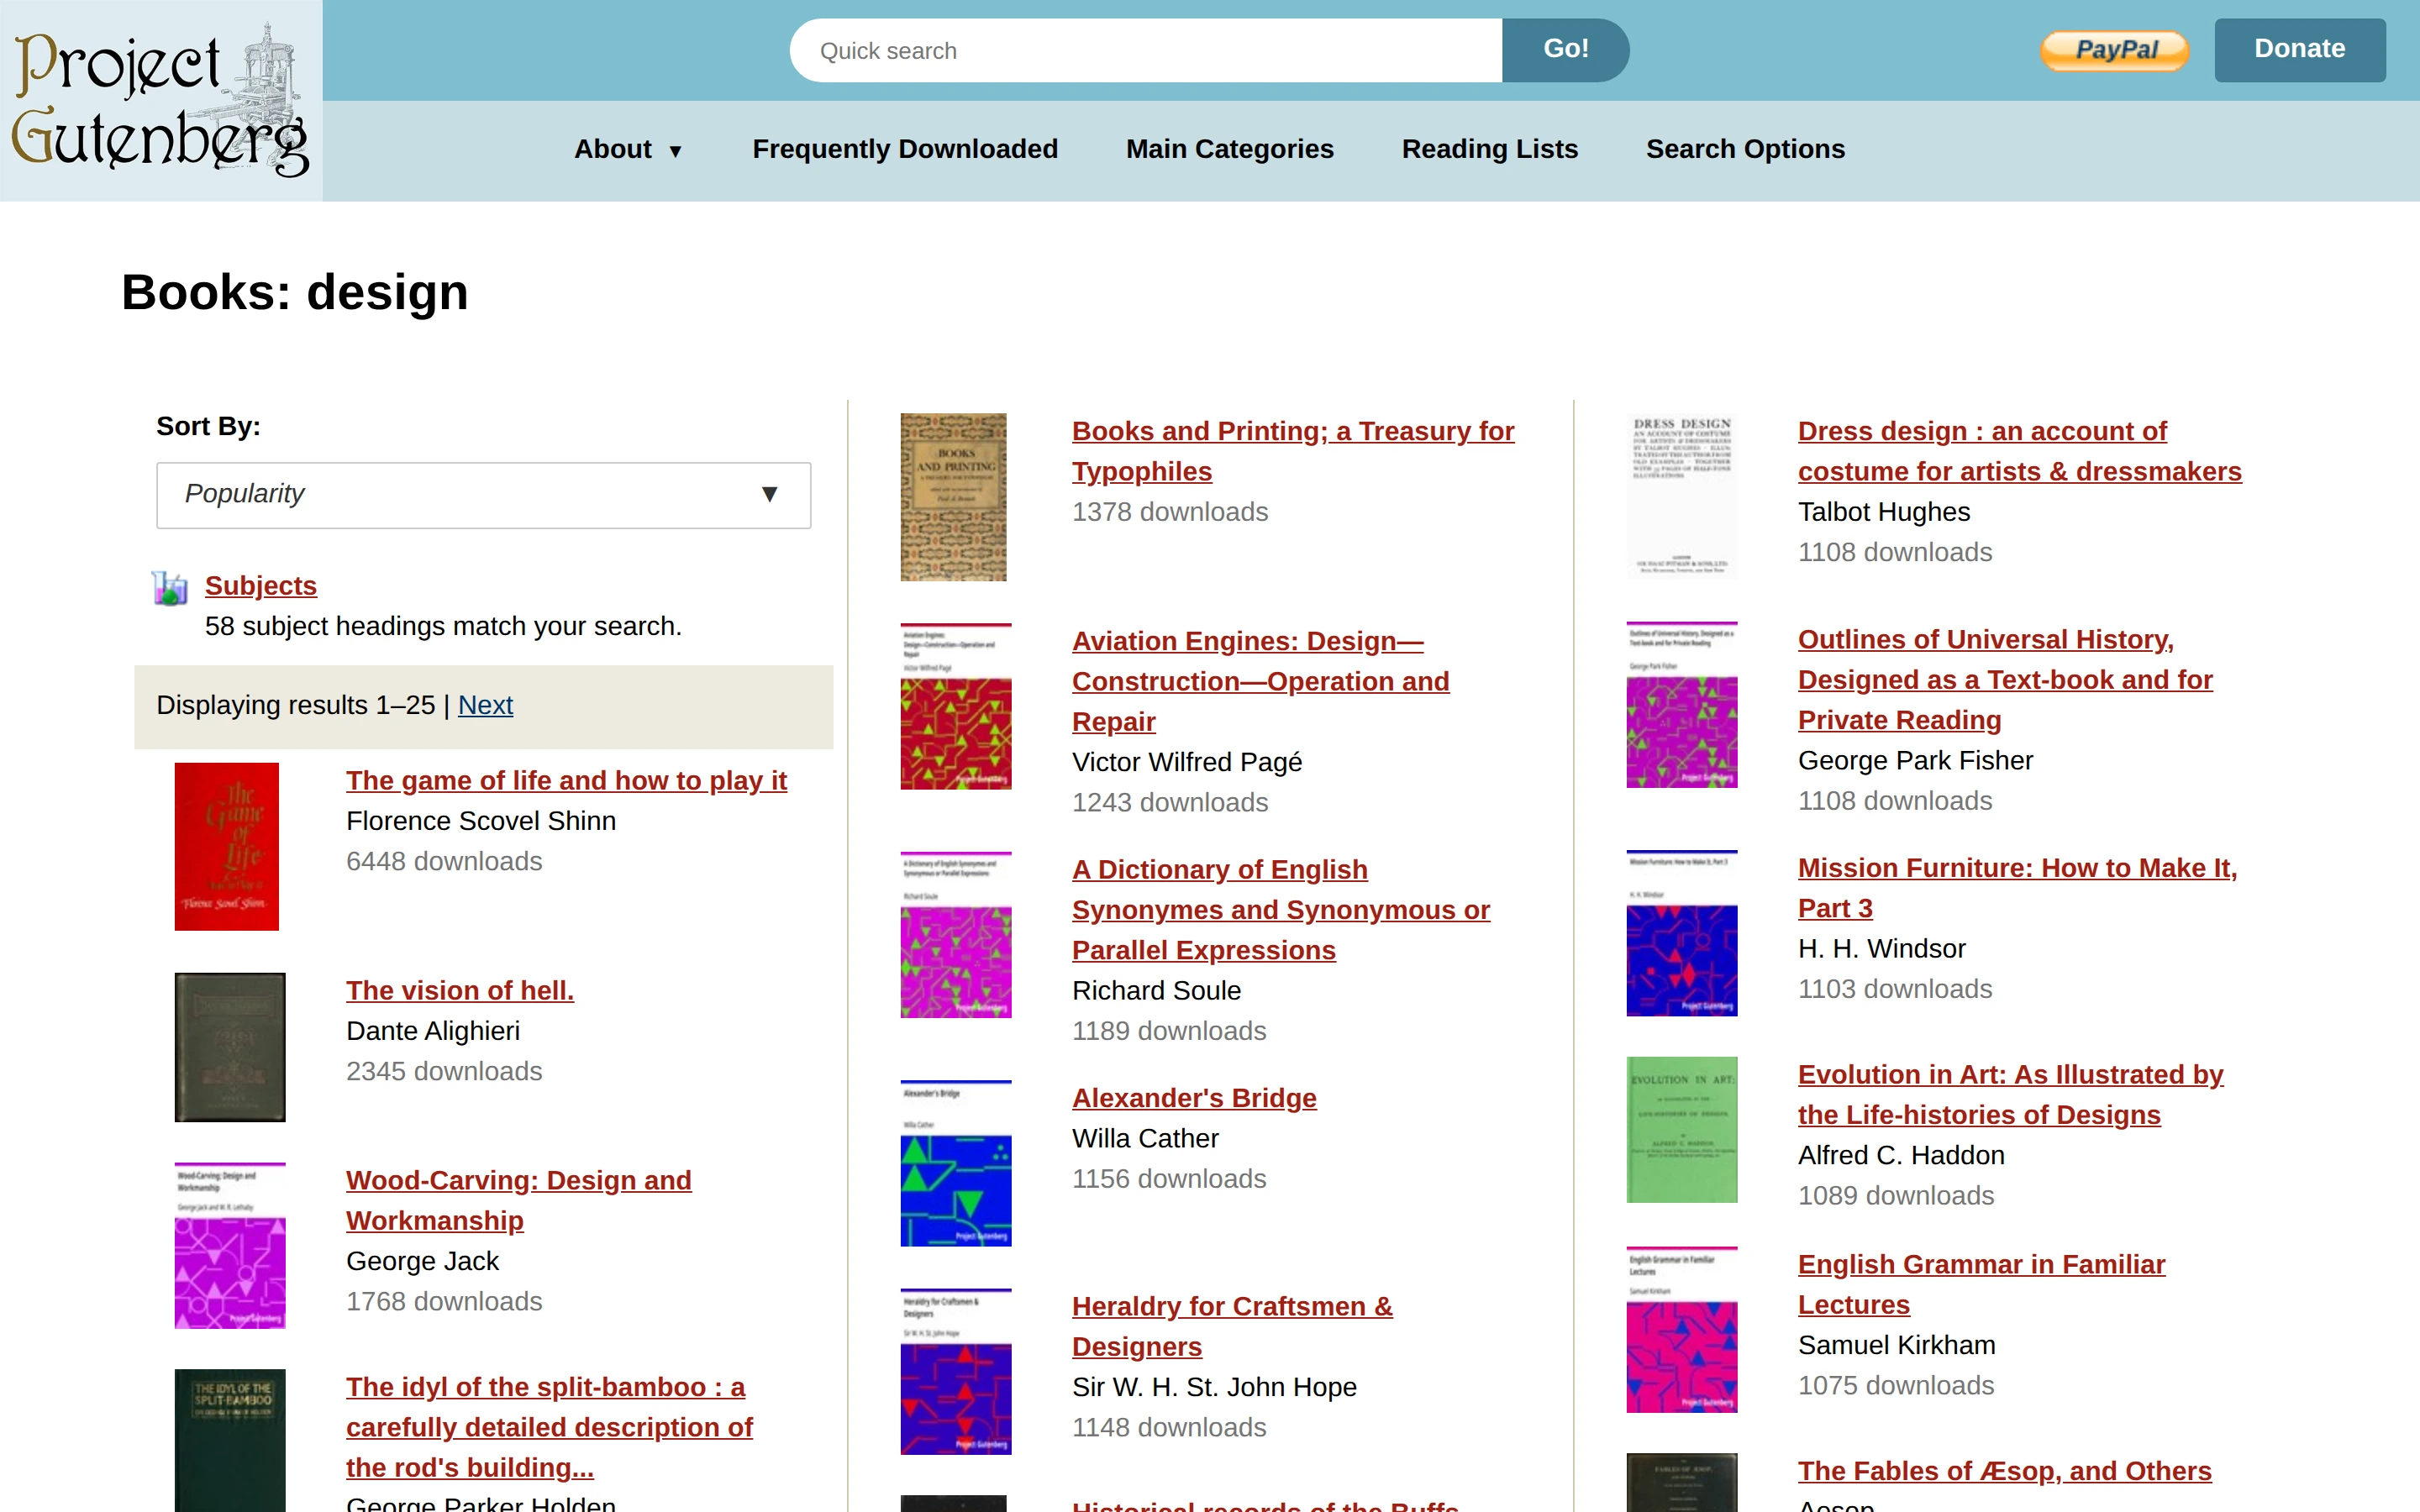Open English Grammar in Familiar Lectures
This screenshot has height=1512, width=2420.
(1981, 1284)
